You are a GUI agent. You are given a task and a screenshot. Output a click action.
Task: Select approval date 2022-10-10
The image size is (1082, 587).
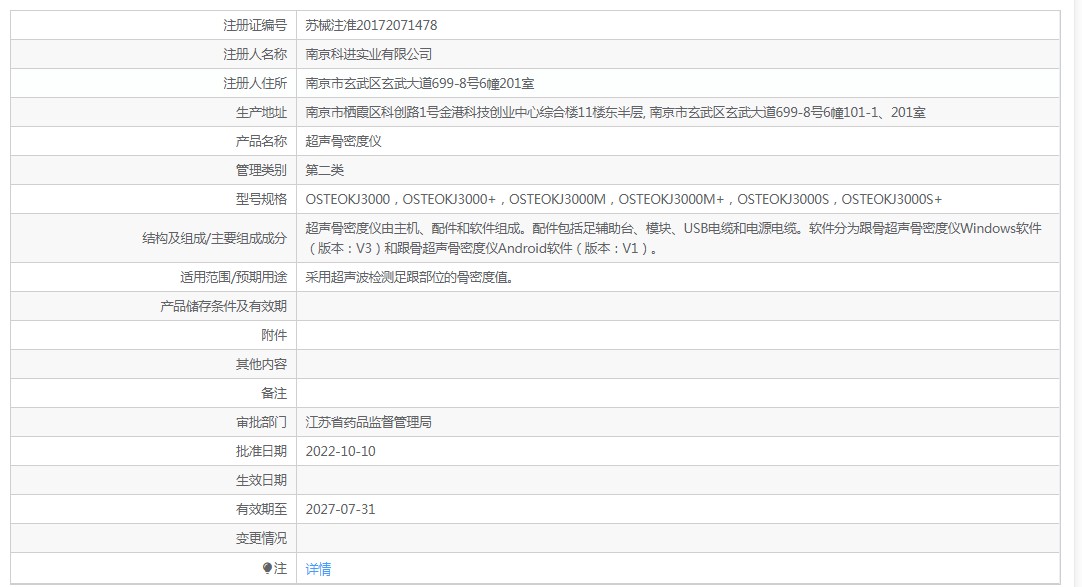tap(341, 451)
